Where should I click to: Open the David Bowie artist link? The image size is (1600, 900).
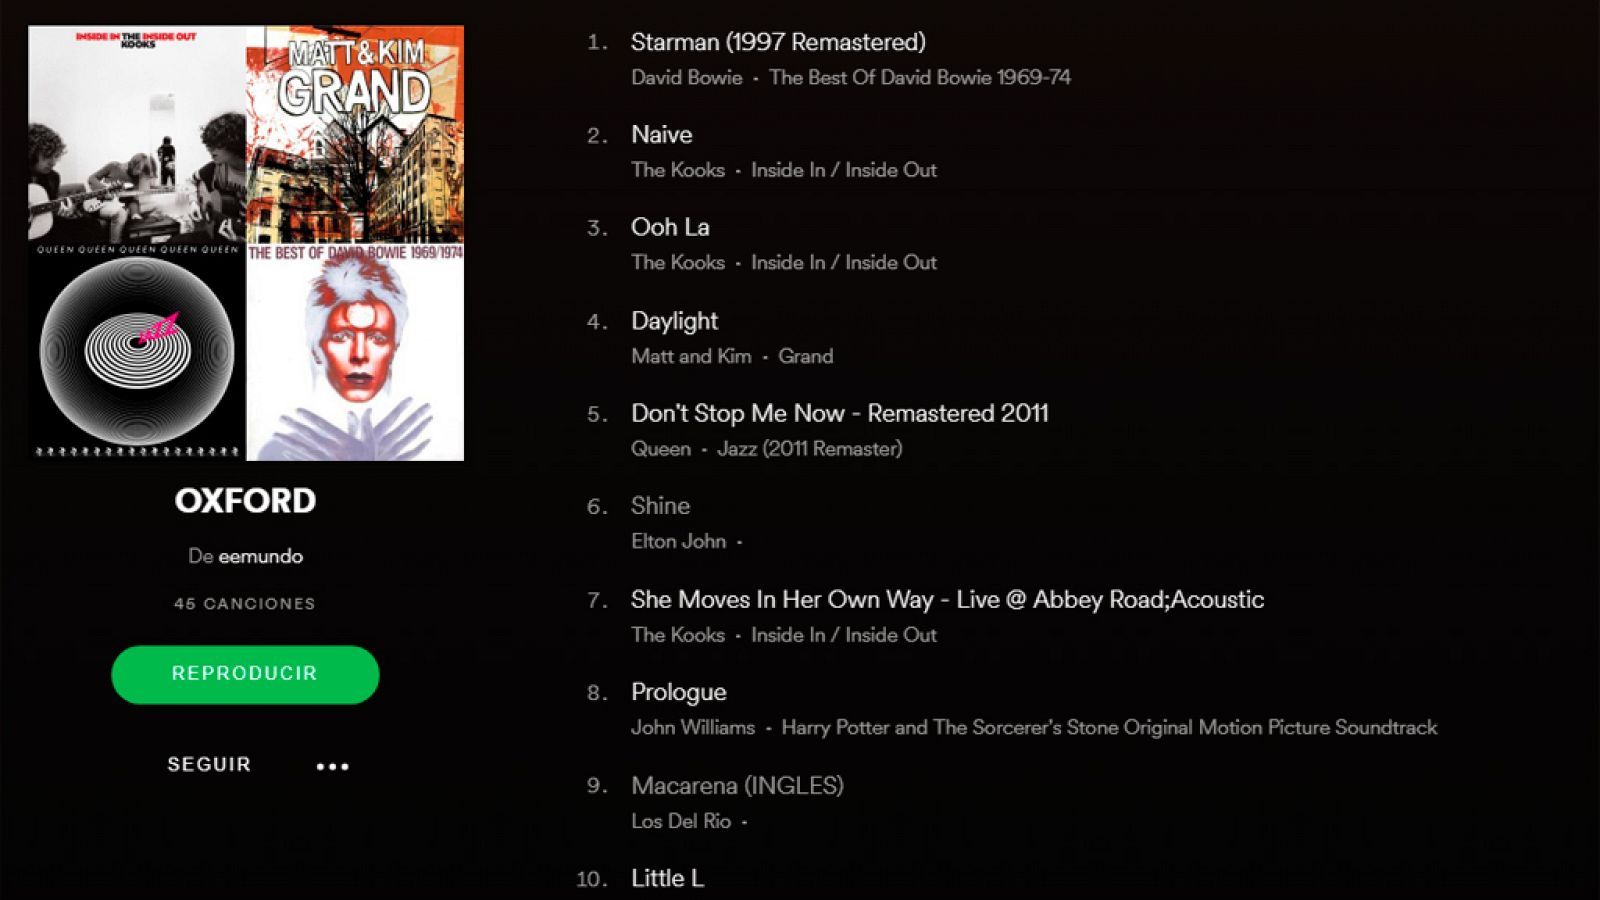click(687, 77)
